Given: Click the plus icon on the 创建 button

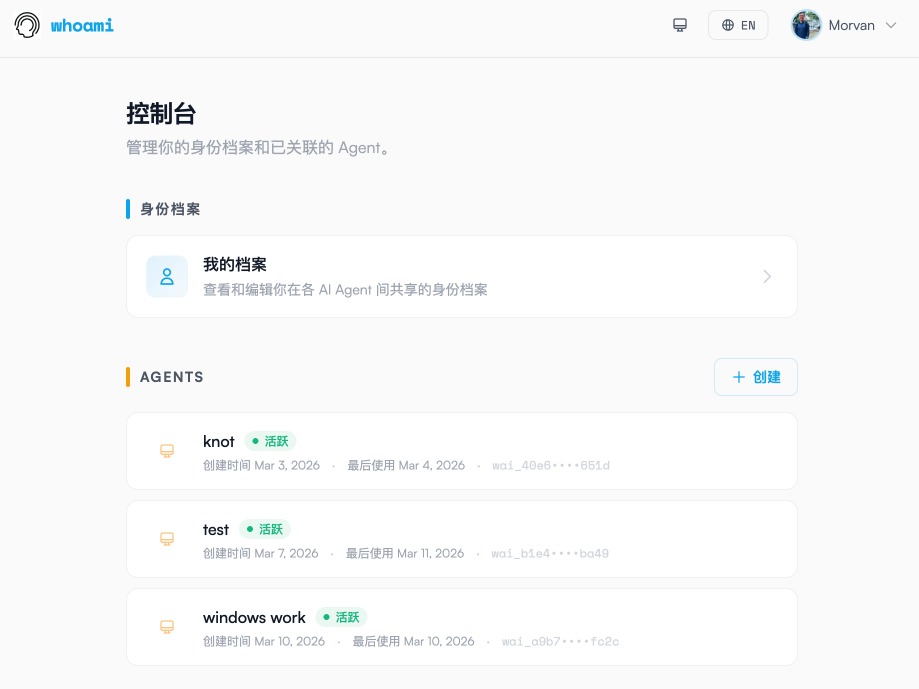Looking at the screenshot, I should (739, 377).
